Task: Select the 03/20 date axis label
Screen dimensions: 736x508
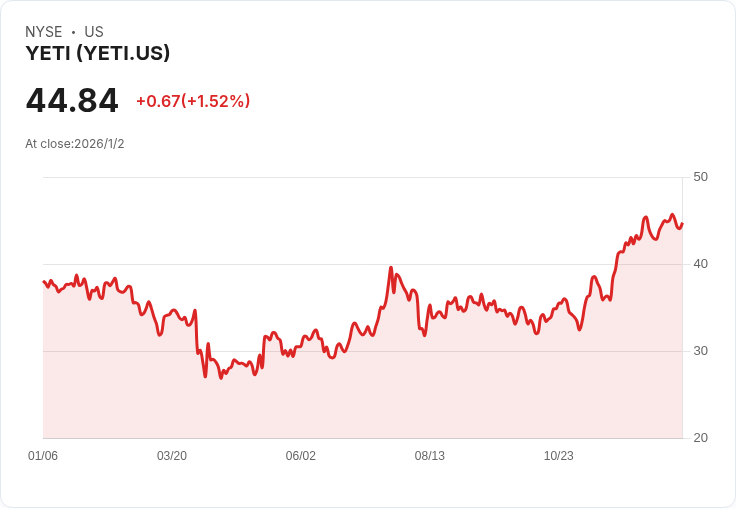Action: coord(172,455)
